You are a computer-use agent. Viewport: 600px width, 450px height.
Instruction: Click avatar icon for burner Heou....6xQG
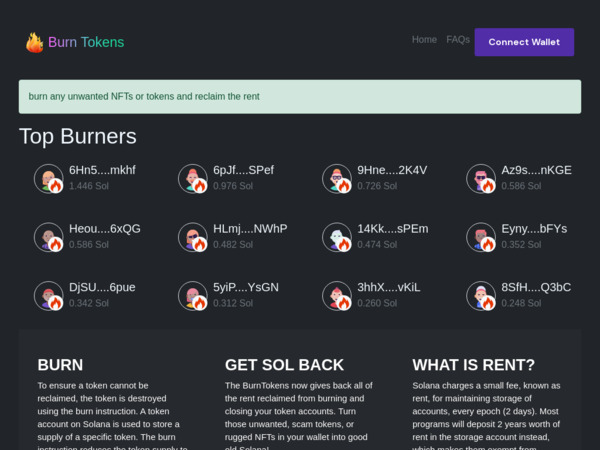[49, 237]
